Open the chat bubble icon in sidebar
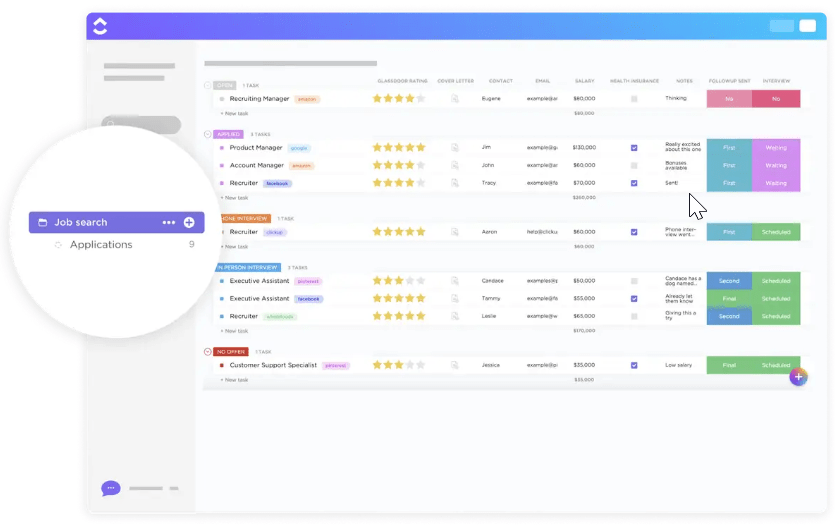Screen dimensions: 835x531 (x=111, y=488)
